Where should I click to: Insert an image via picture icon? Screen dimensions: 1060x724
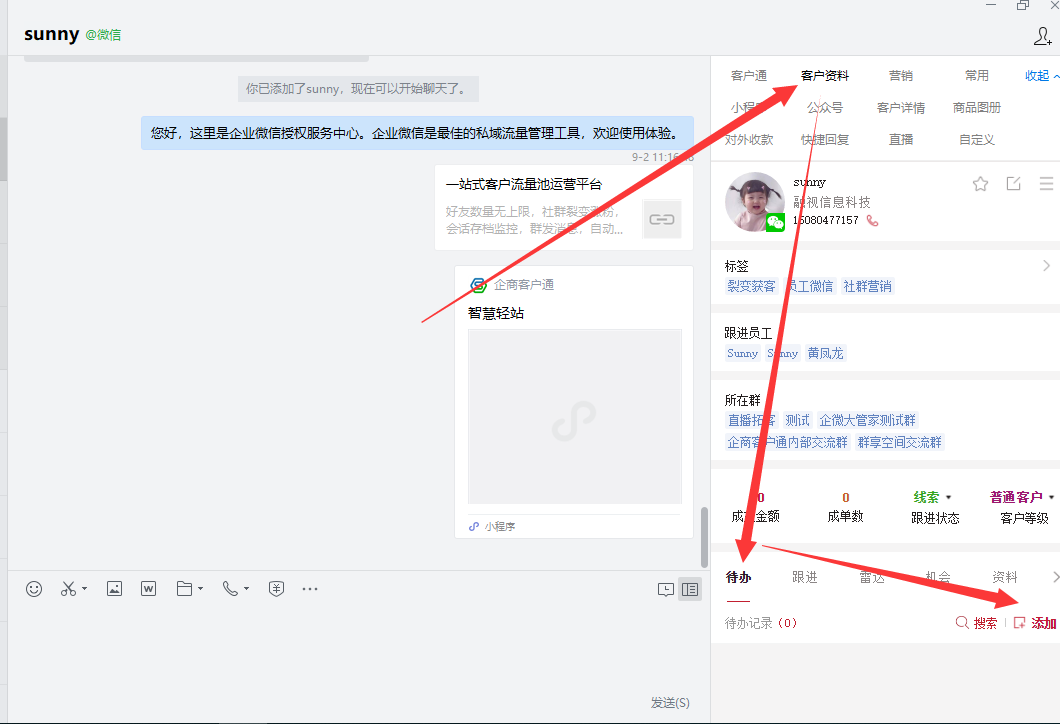pos(114,589)
